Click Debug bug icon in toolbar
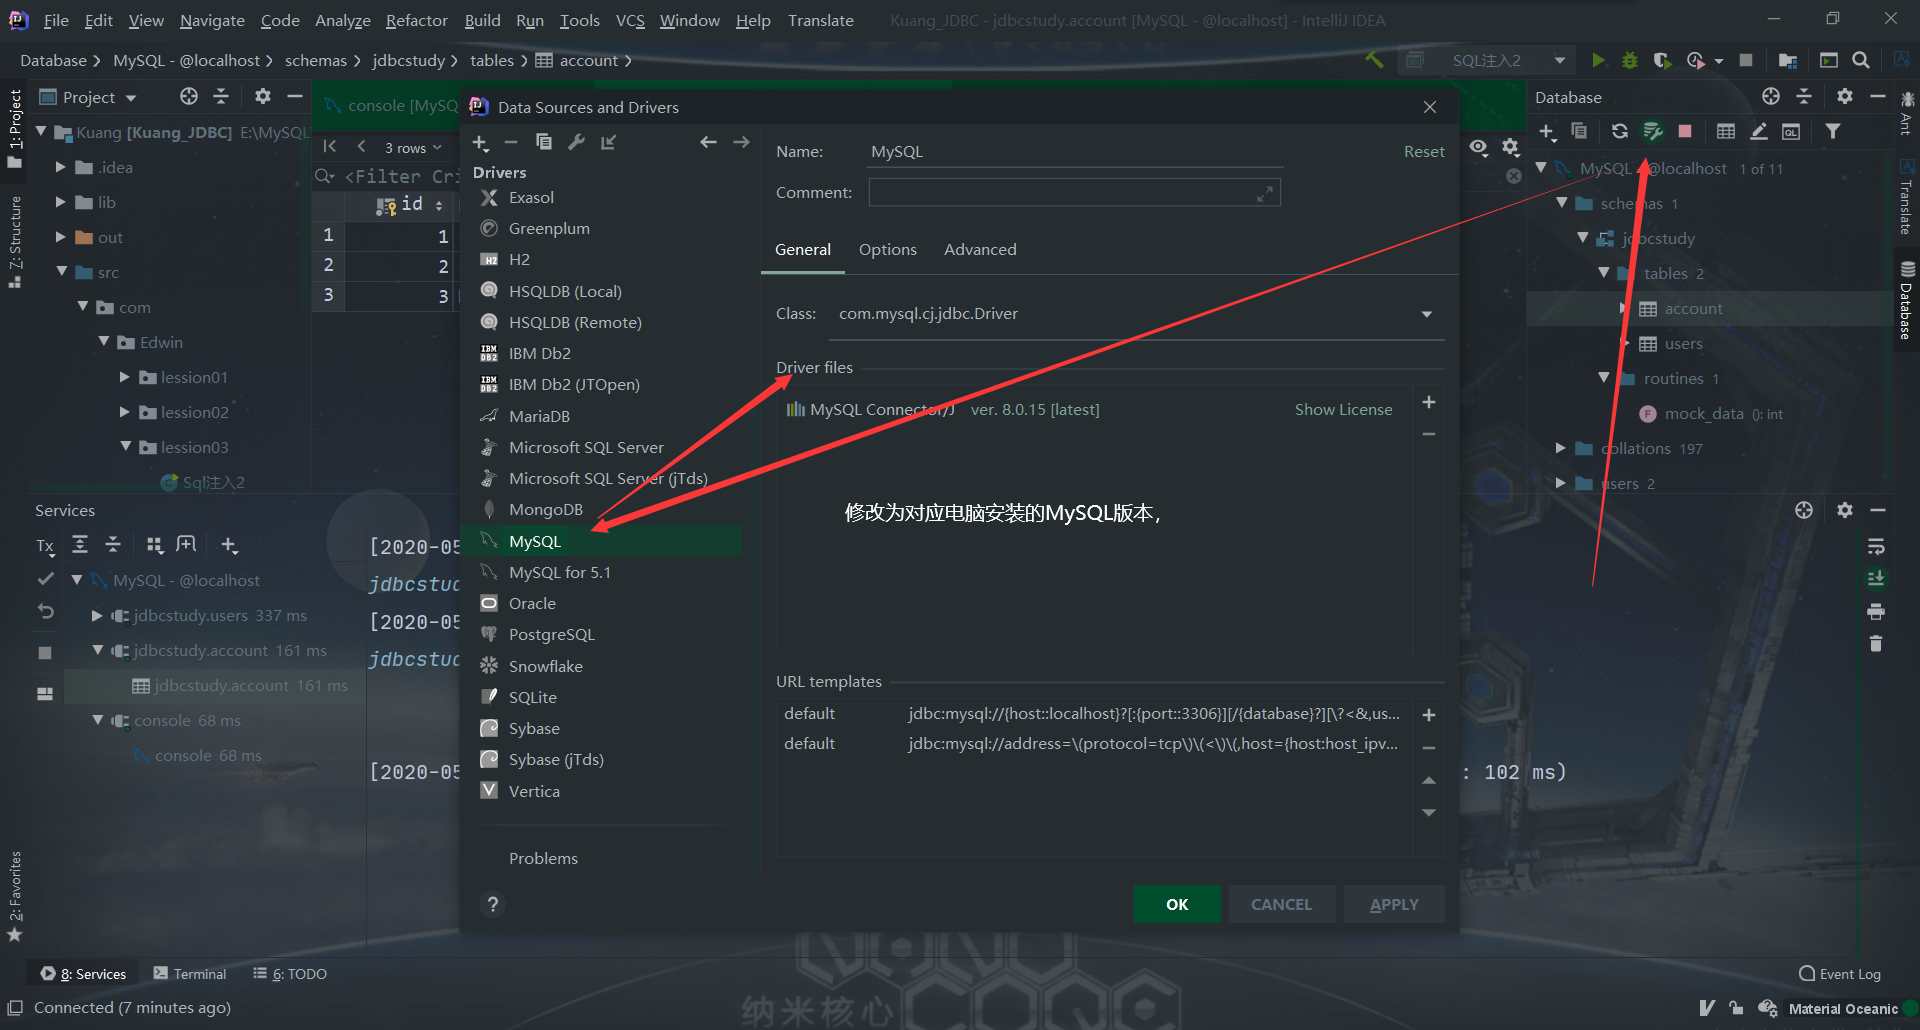Viewport: 1920px width, 1030px height. tap(1630, 61)
